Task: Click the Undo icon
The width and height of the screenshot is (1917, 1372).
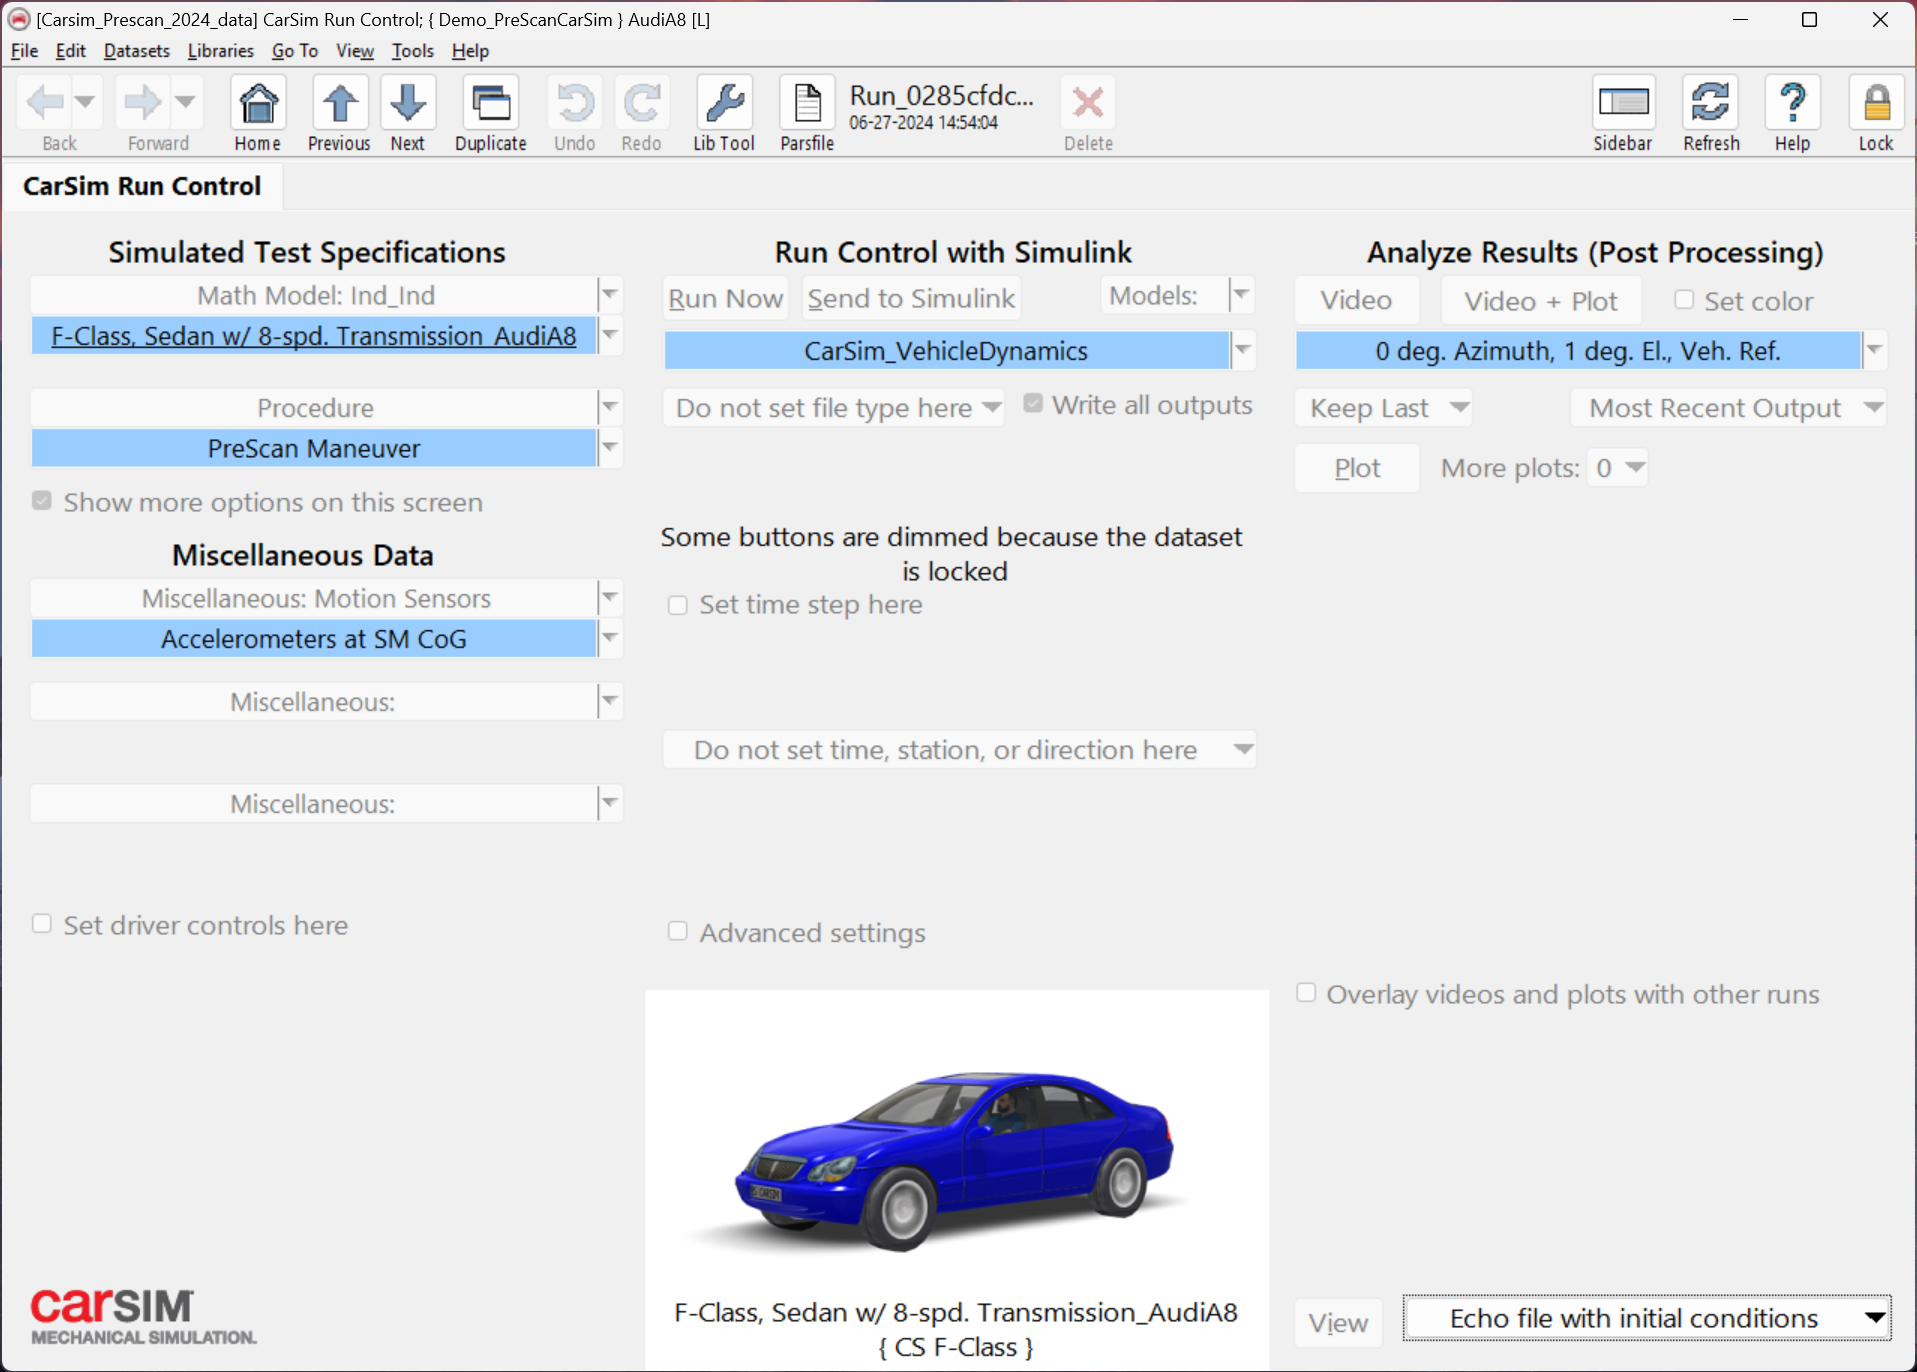Action: (575, 102)
